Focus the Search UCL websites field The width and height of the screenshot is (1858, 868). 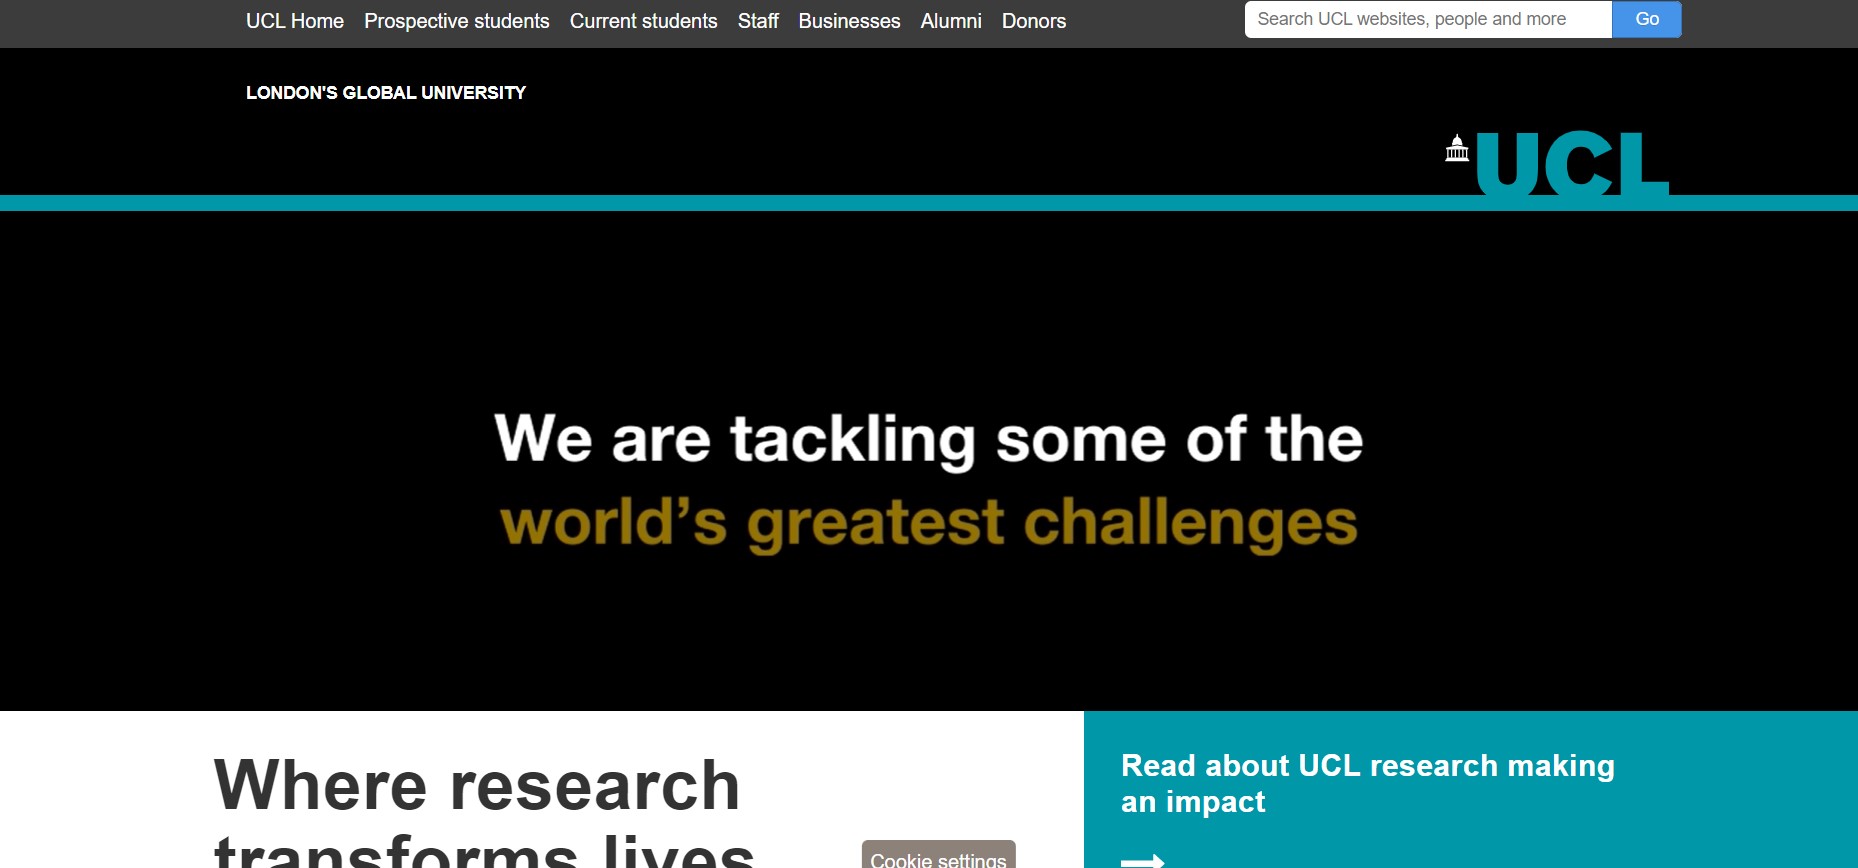(x=1428, y=19)
